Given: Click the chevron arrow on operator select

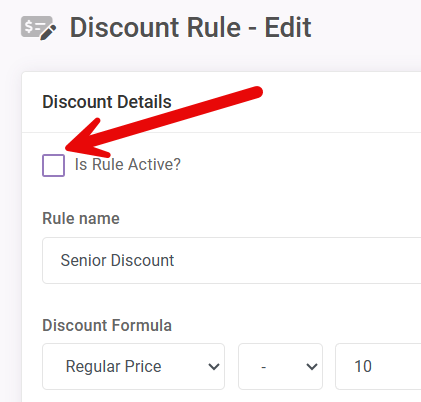Looking at the screenshot, I should pos(312,367).
